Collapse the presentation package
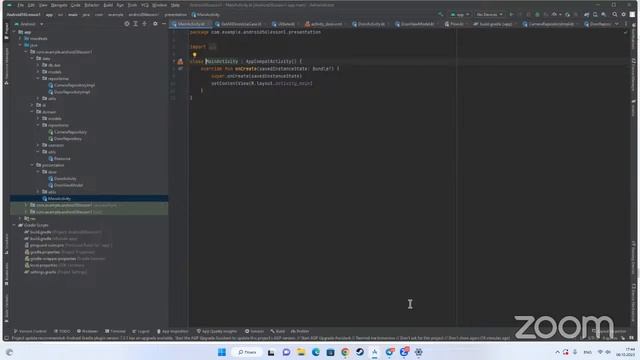The image size is (640, 360). click(x=32, y=165)
